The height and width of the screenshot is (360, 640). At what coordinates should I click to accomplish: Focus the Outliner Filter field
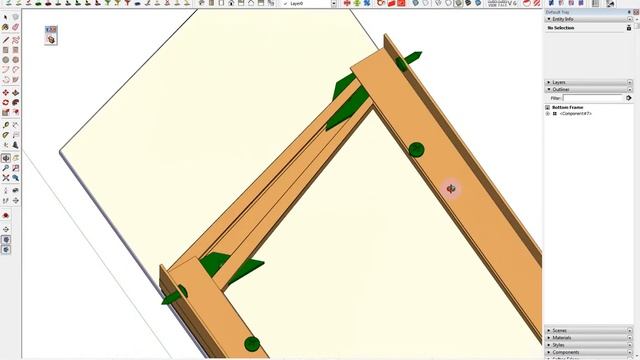593,98
